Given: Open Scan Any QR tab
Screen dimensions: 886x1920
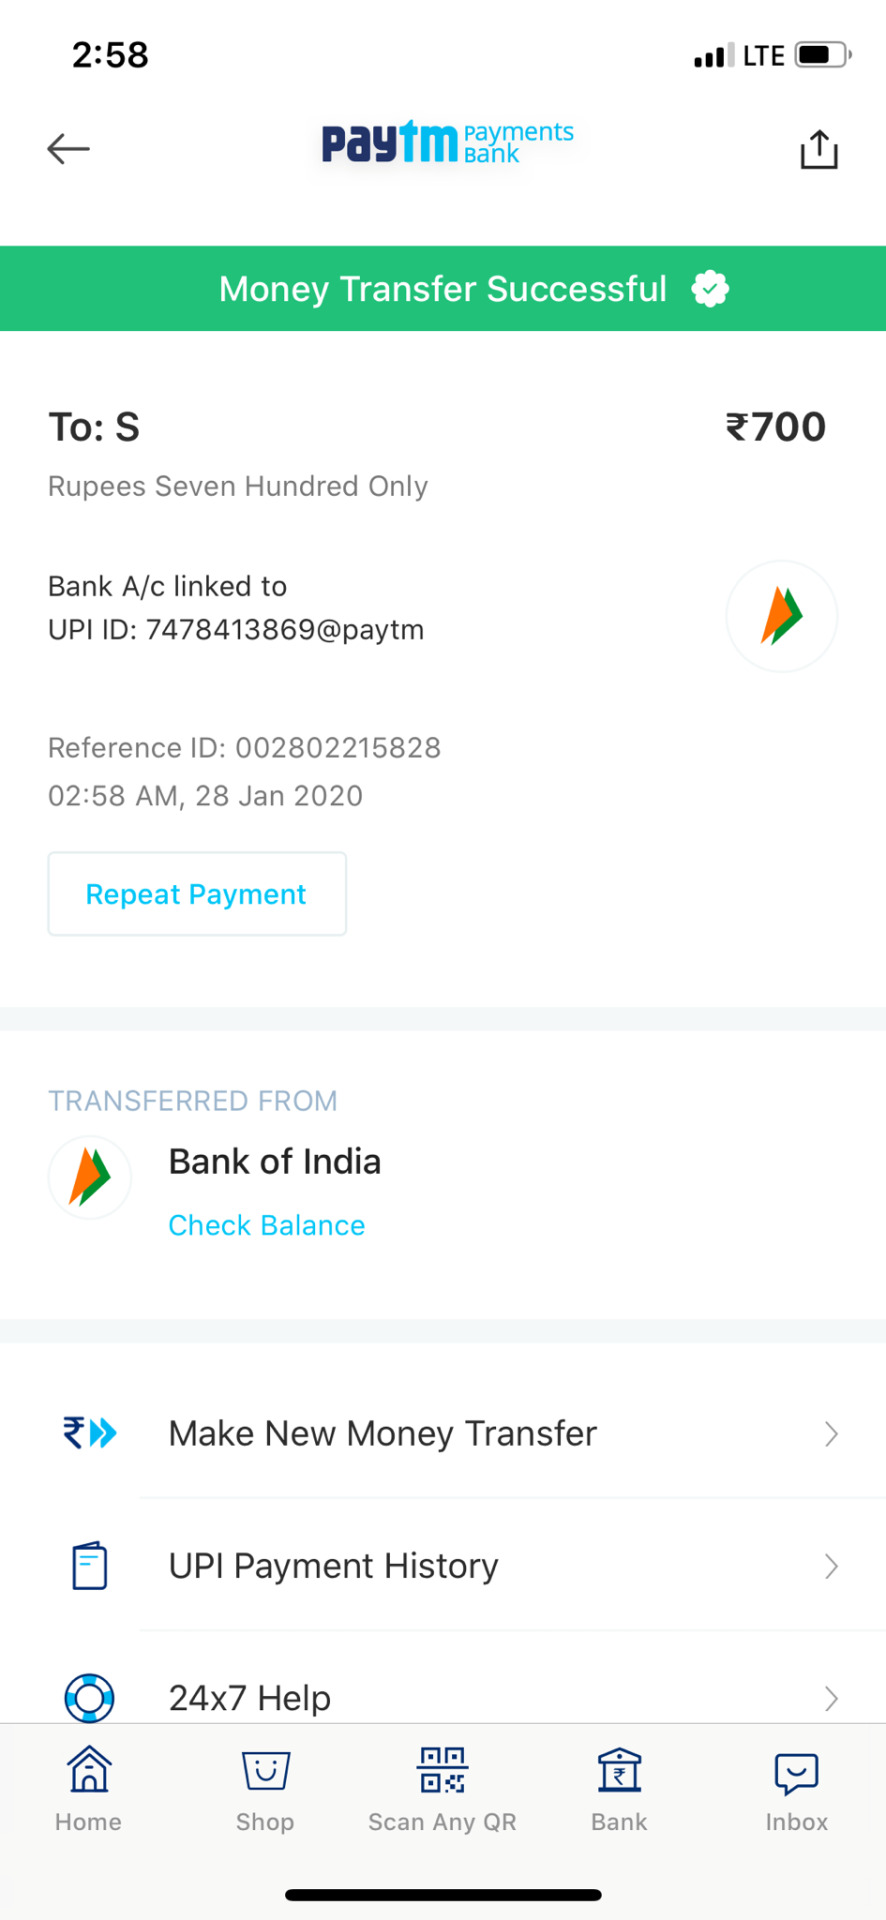Looking at the screenshot, I should point(442,1789).
